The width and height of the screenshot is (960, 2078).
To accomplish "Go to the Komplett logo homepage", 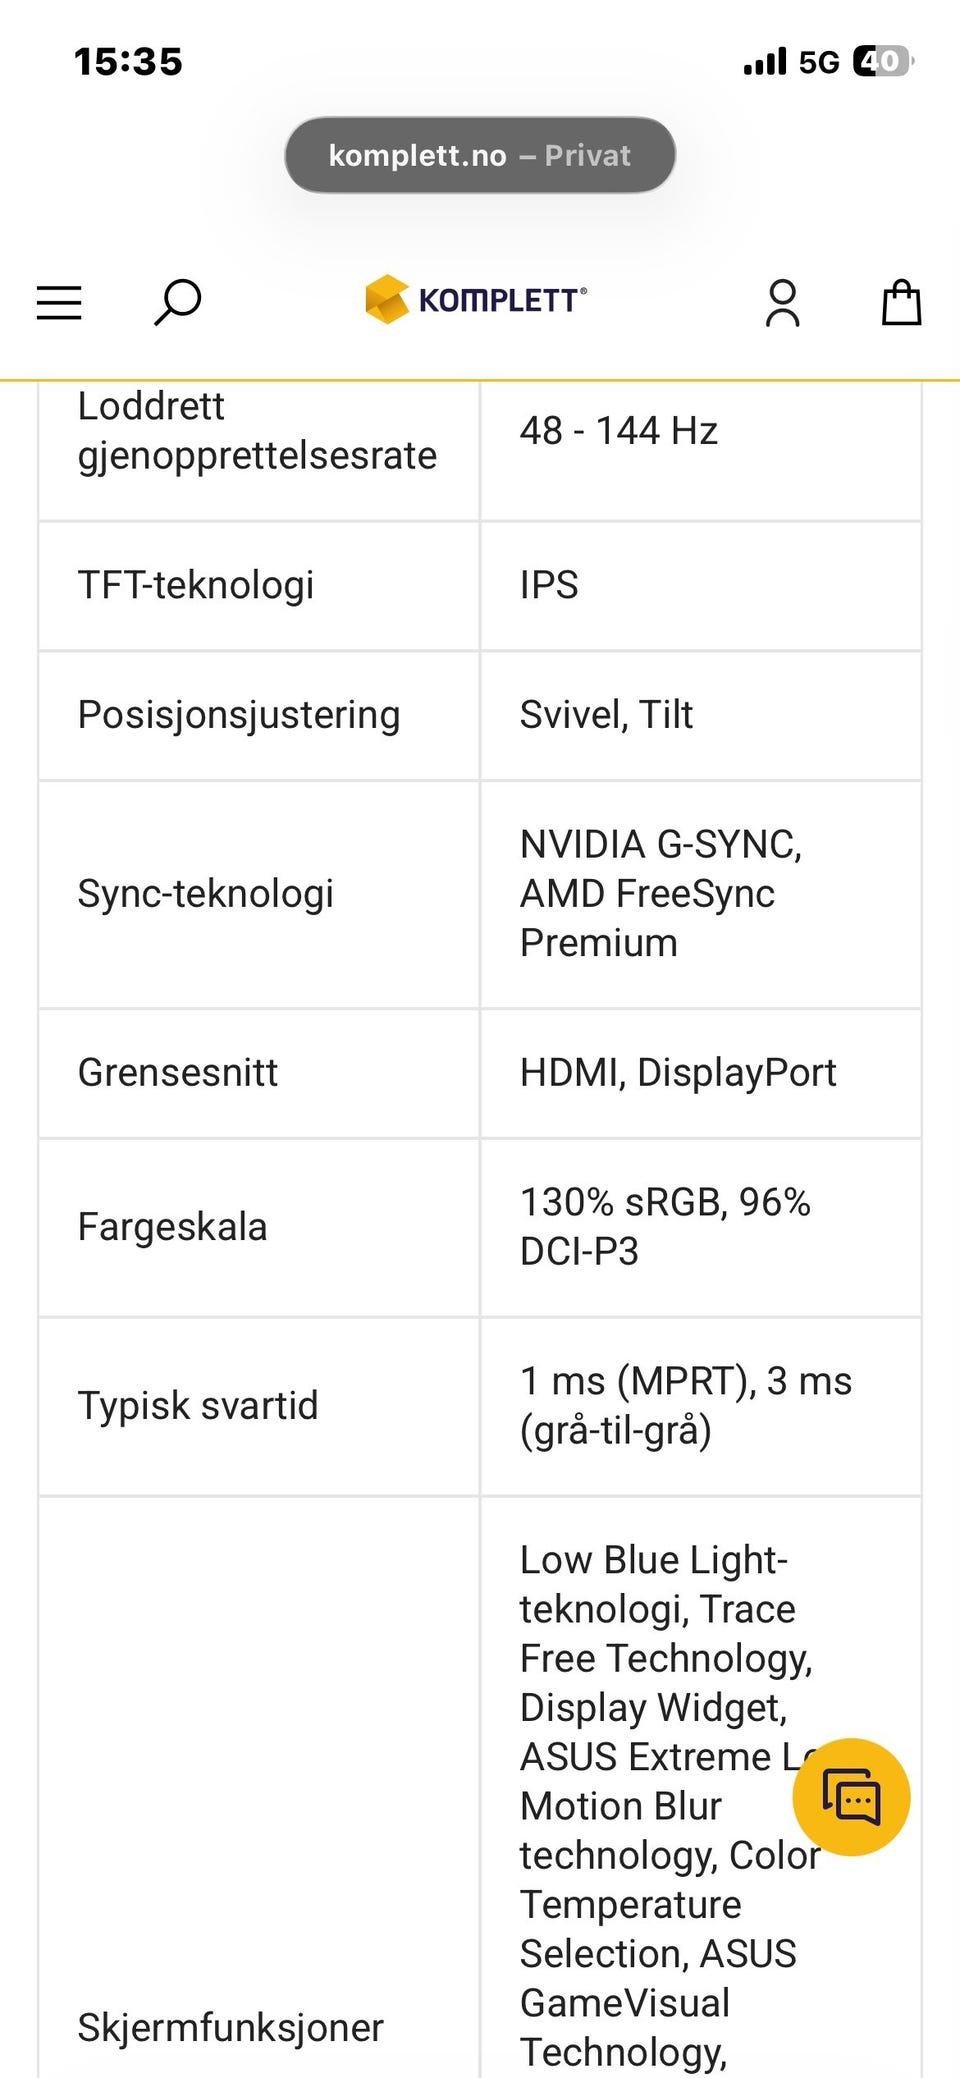I will point(476,299).
